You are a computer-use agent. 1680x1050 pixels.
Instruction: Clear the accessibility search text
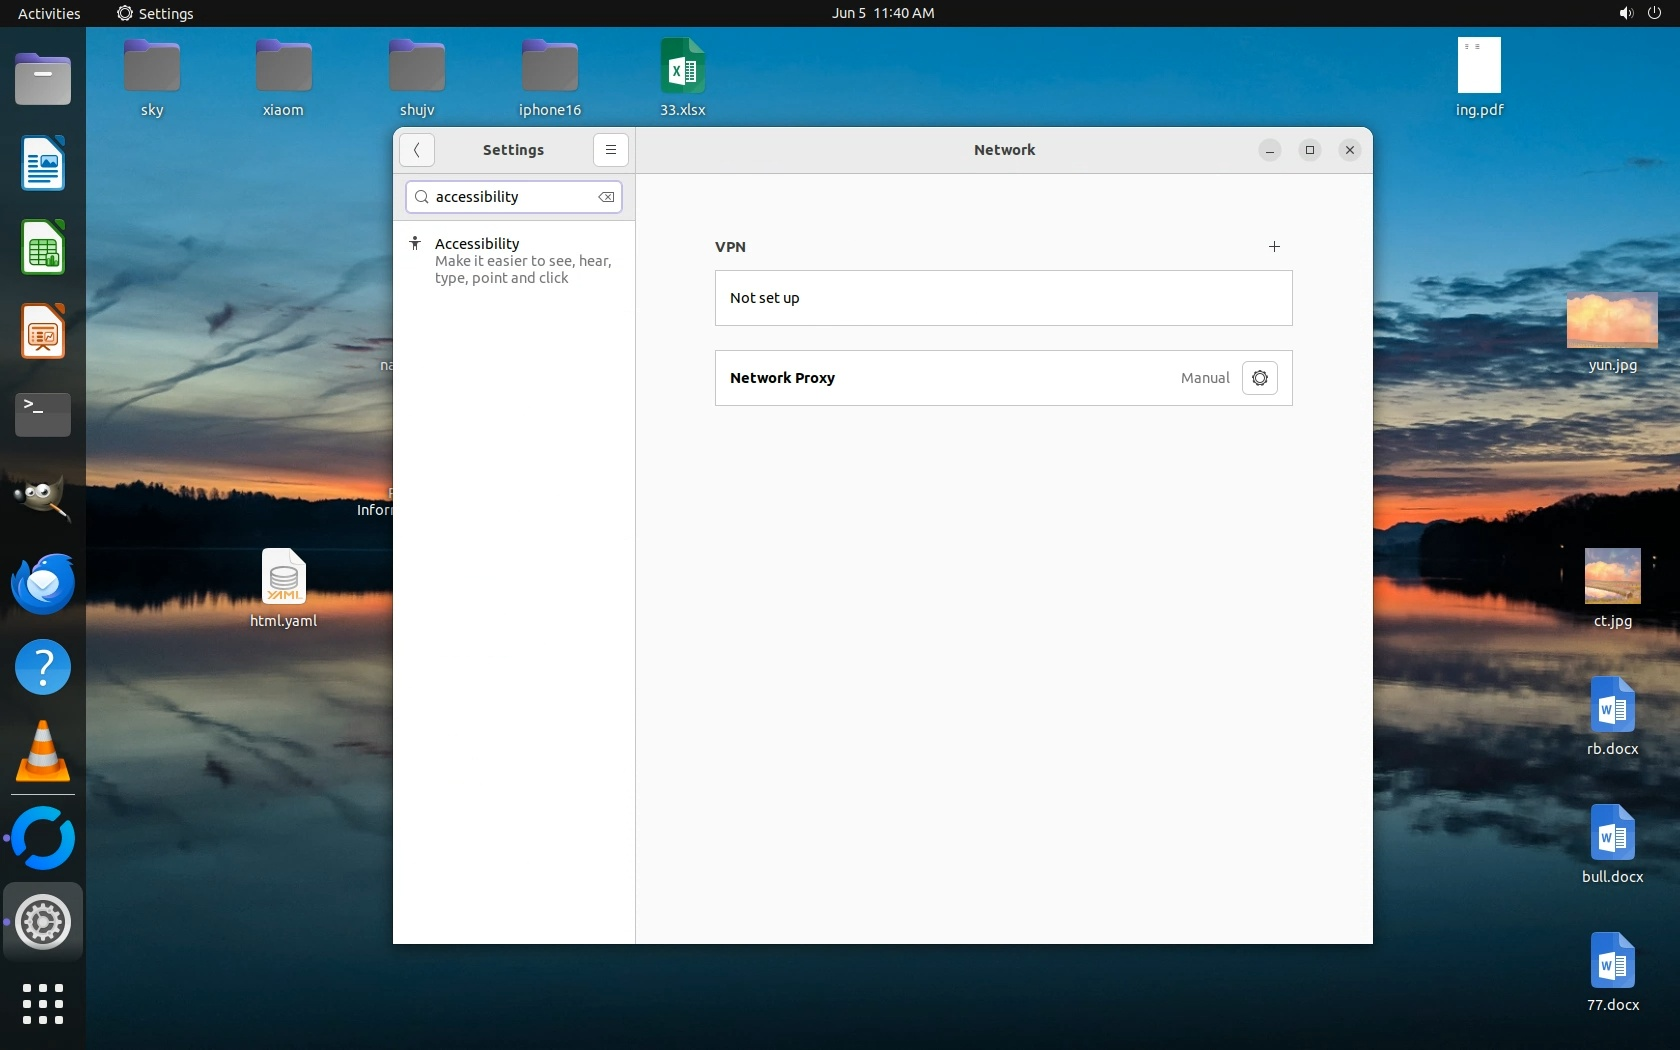pos(606,197)
